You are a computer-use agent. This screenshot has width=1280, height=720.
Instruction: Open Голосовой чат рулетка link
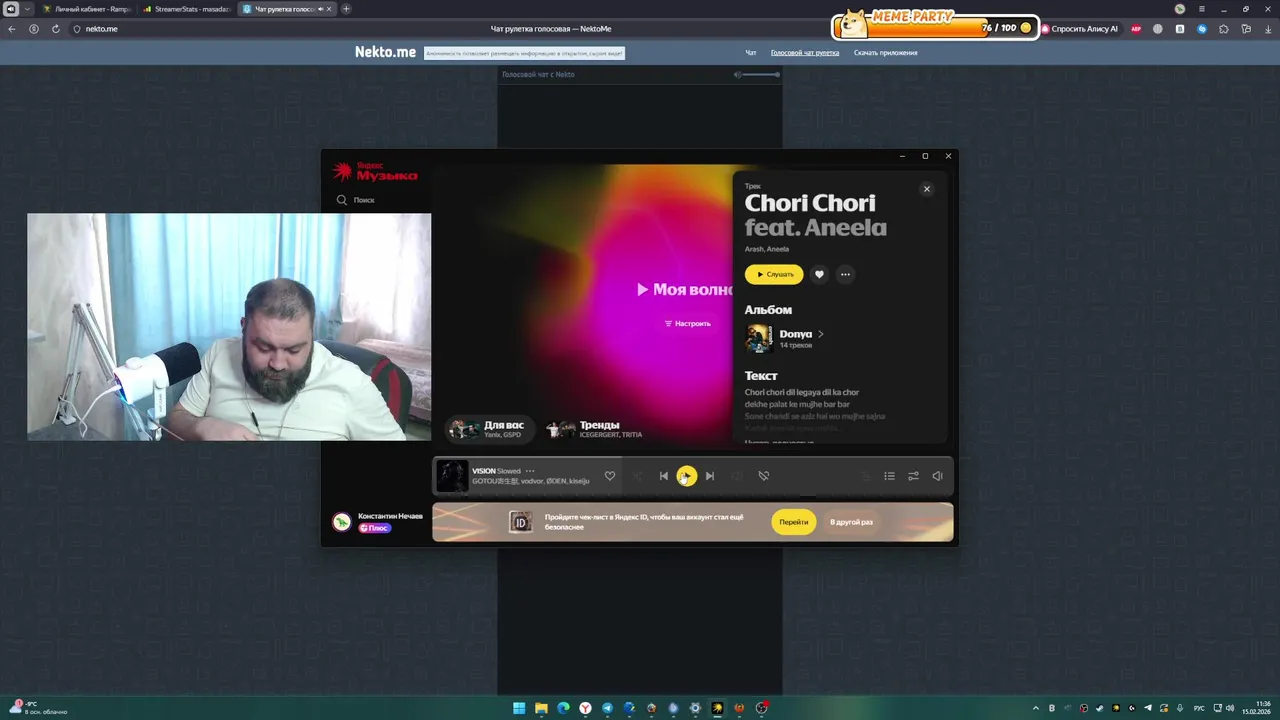coord(805,52)
